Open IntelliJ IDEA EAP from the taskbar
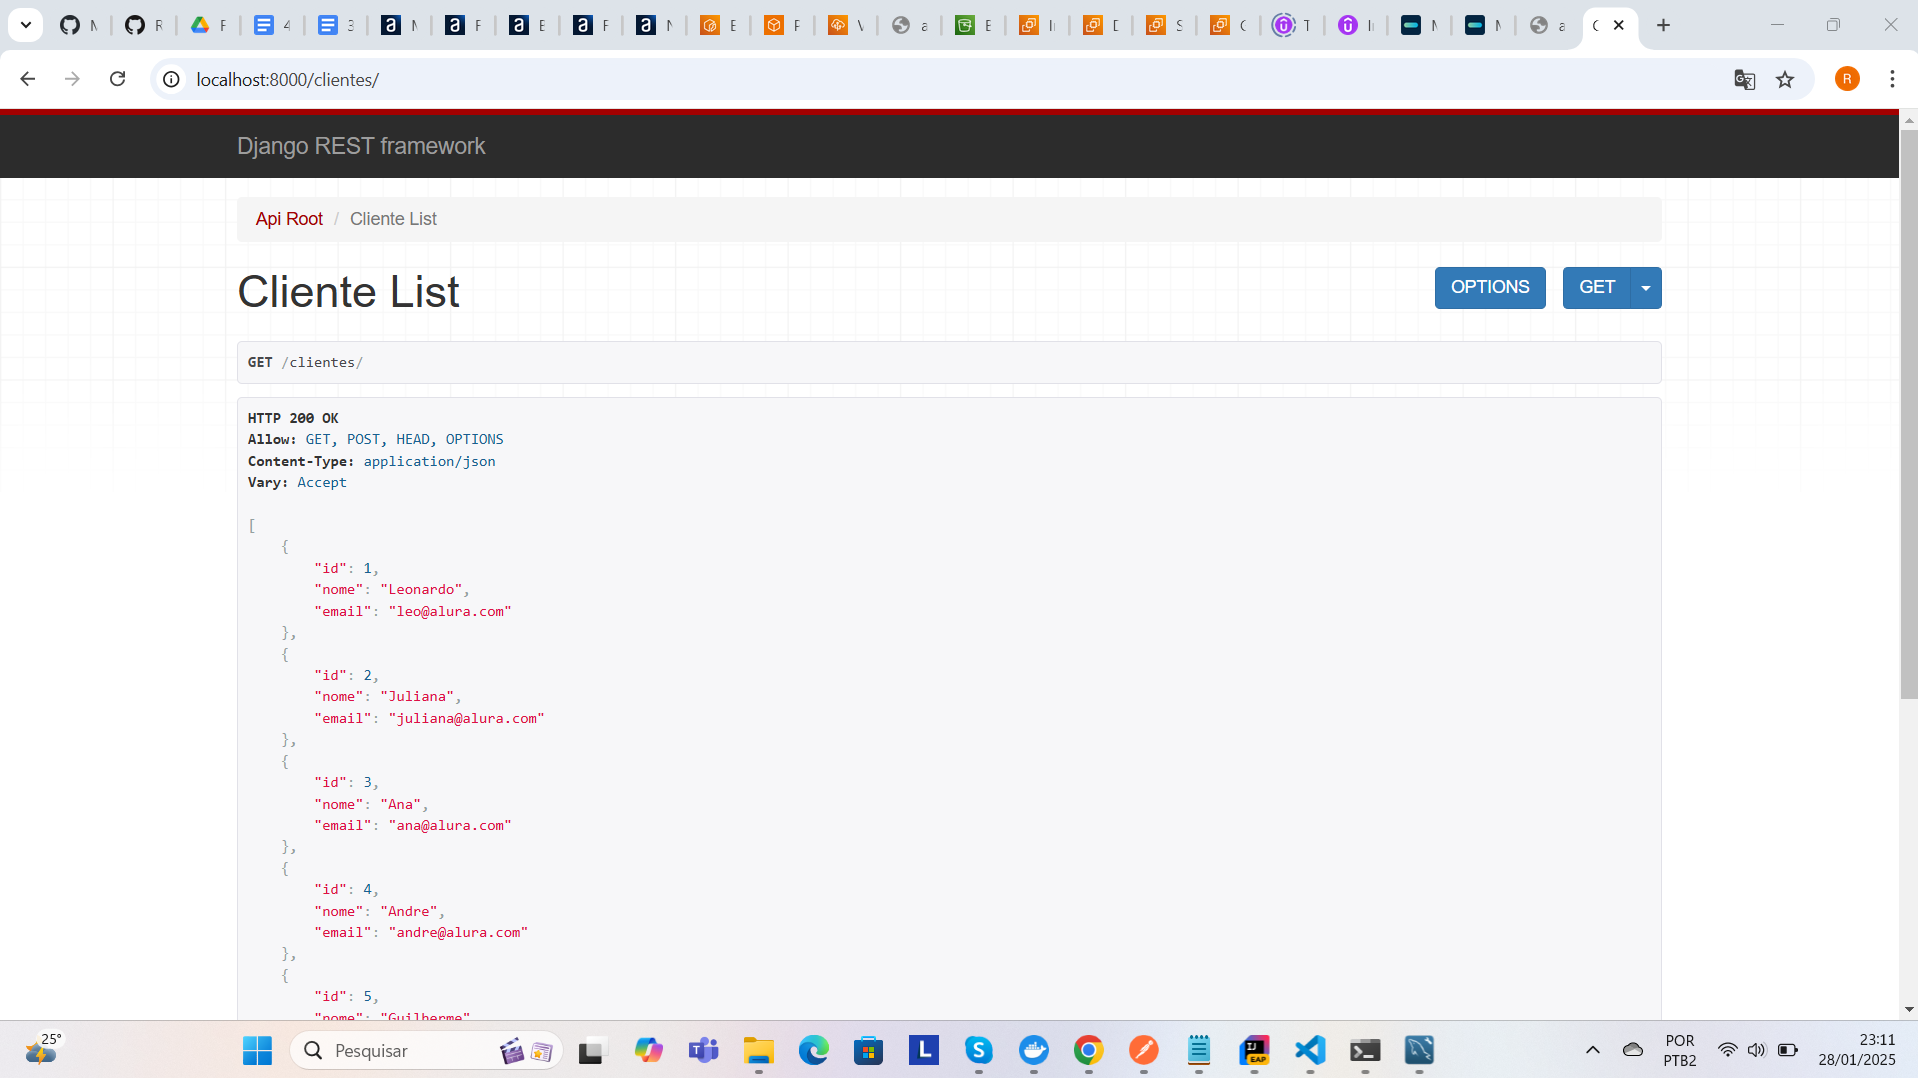 click(1254, 1051)
